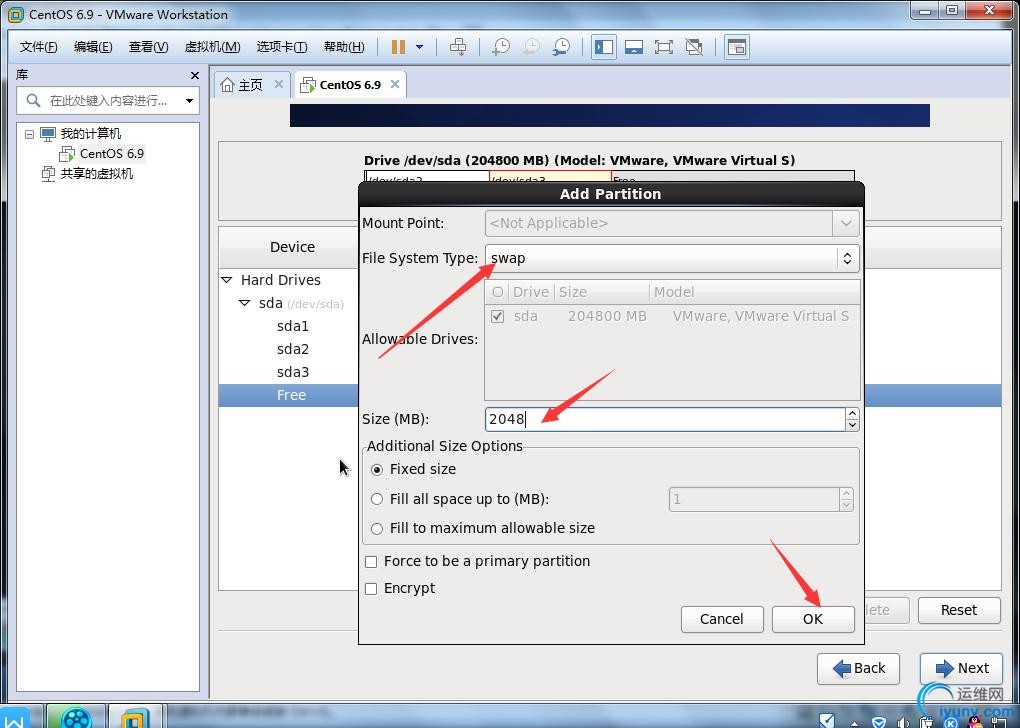
Task: Decrease Size (MB) with down stepper
Action: click(852, 425)
